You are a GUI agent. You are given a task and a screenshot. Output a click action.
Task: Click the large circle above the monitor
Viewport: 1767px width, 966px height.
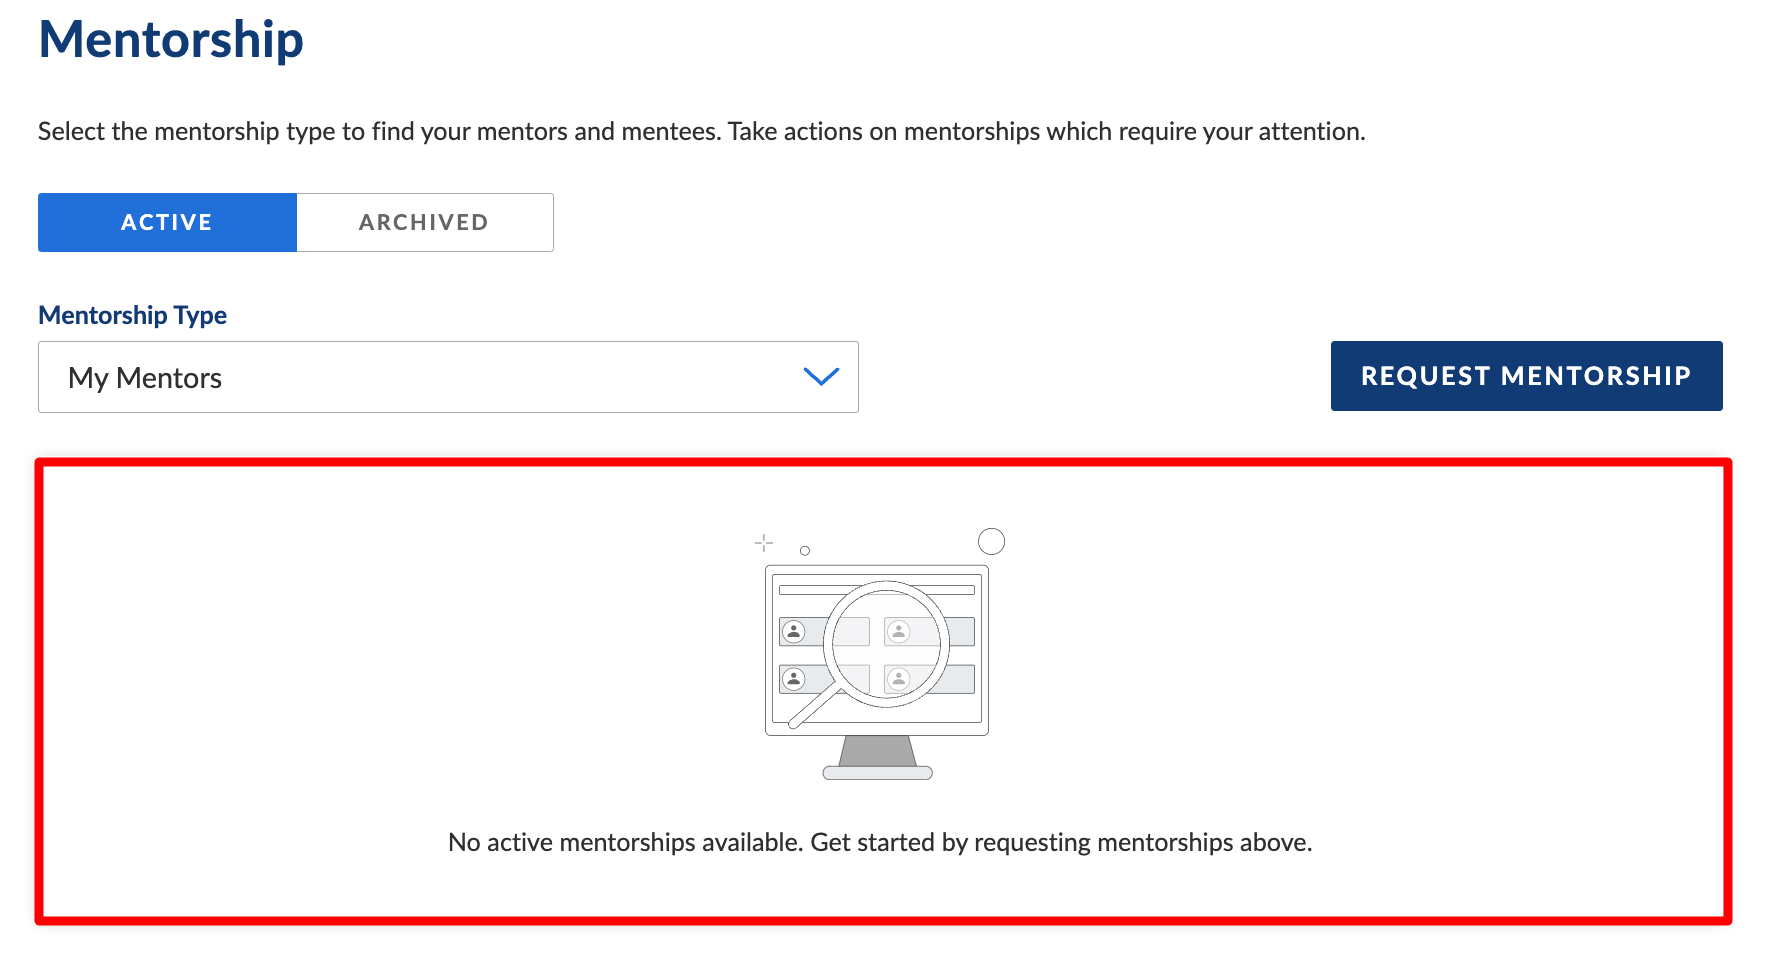click(991, 541)
